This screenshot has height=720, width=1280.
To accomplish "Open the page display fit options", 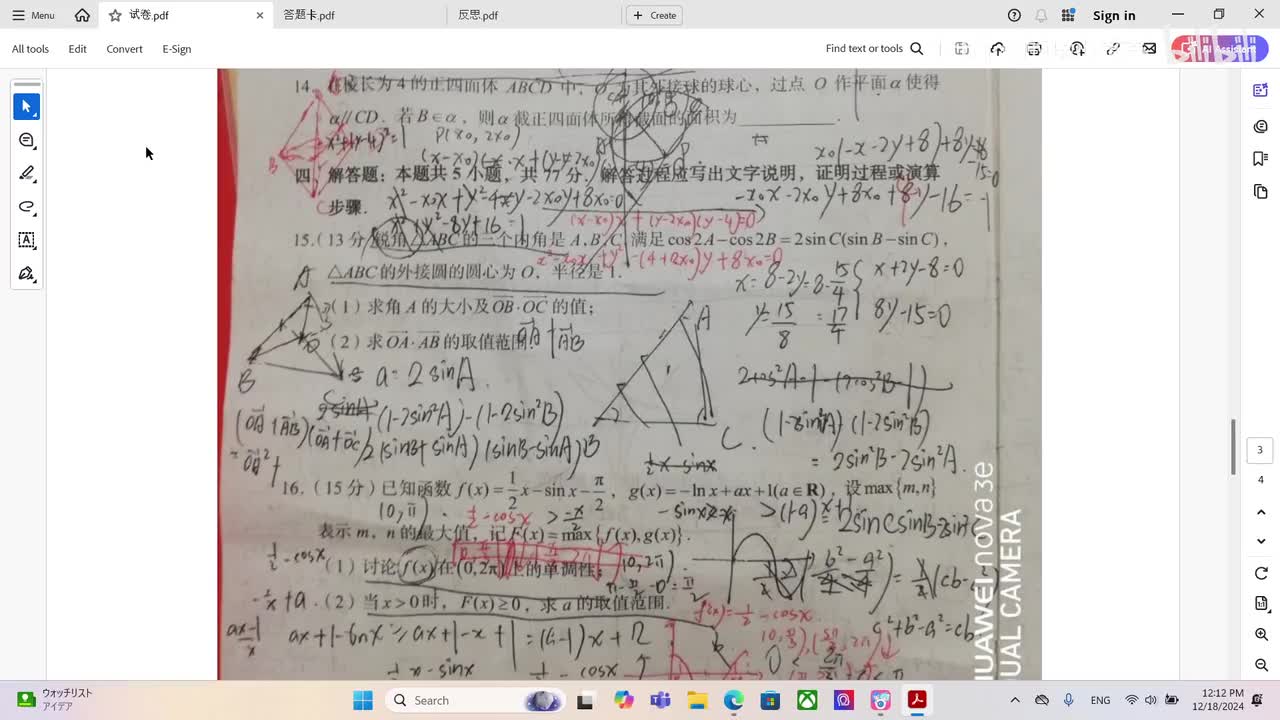I will pyautogui.click(x=1260, y=604).
